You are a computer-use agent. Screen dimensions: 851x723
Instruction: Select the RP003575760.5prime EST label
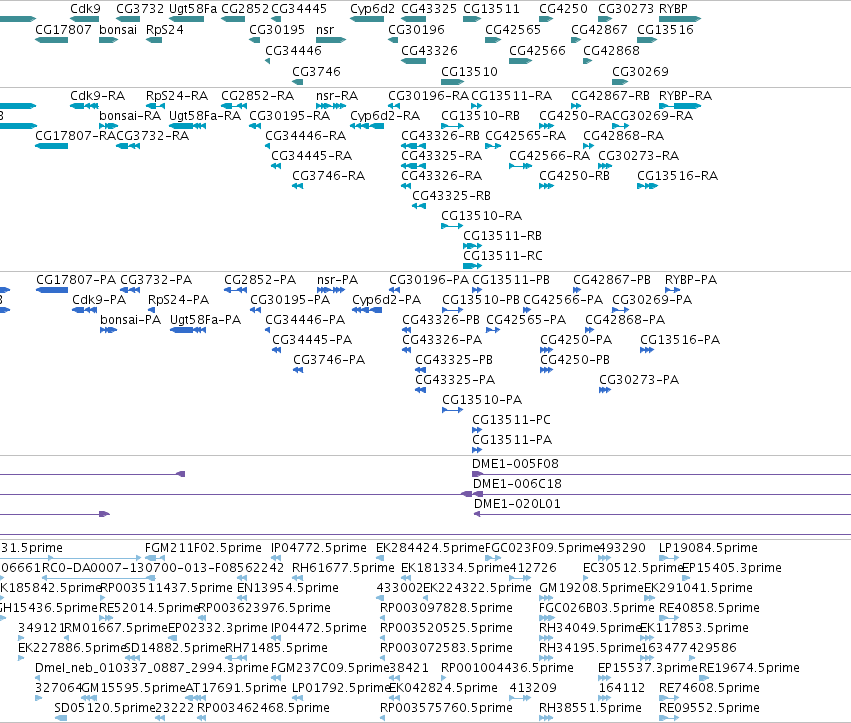(447, 708)
